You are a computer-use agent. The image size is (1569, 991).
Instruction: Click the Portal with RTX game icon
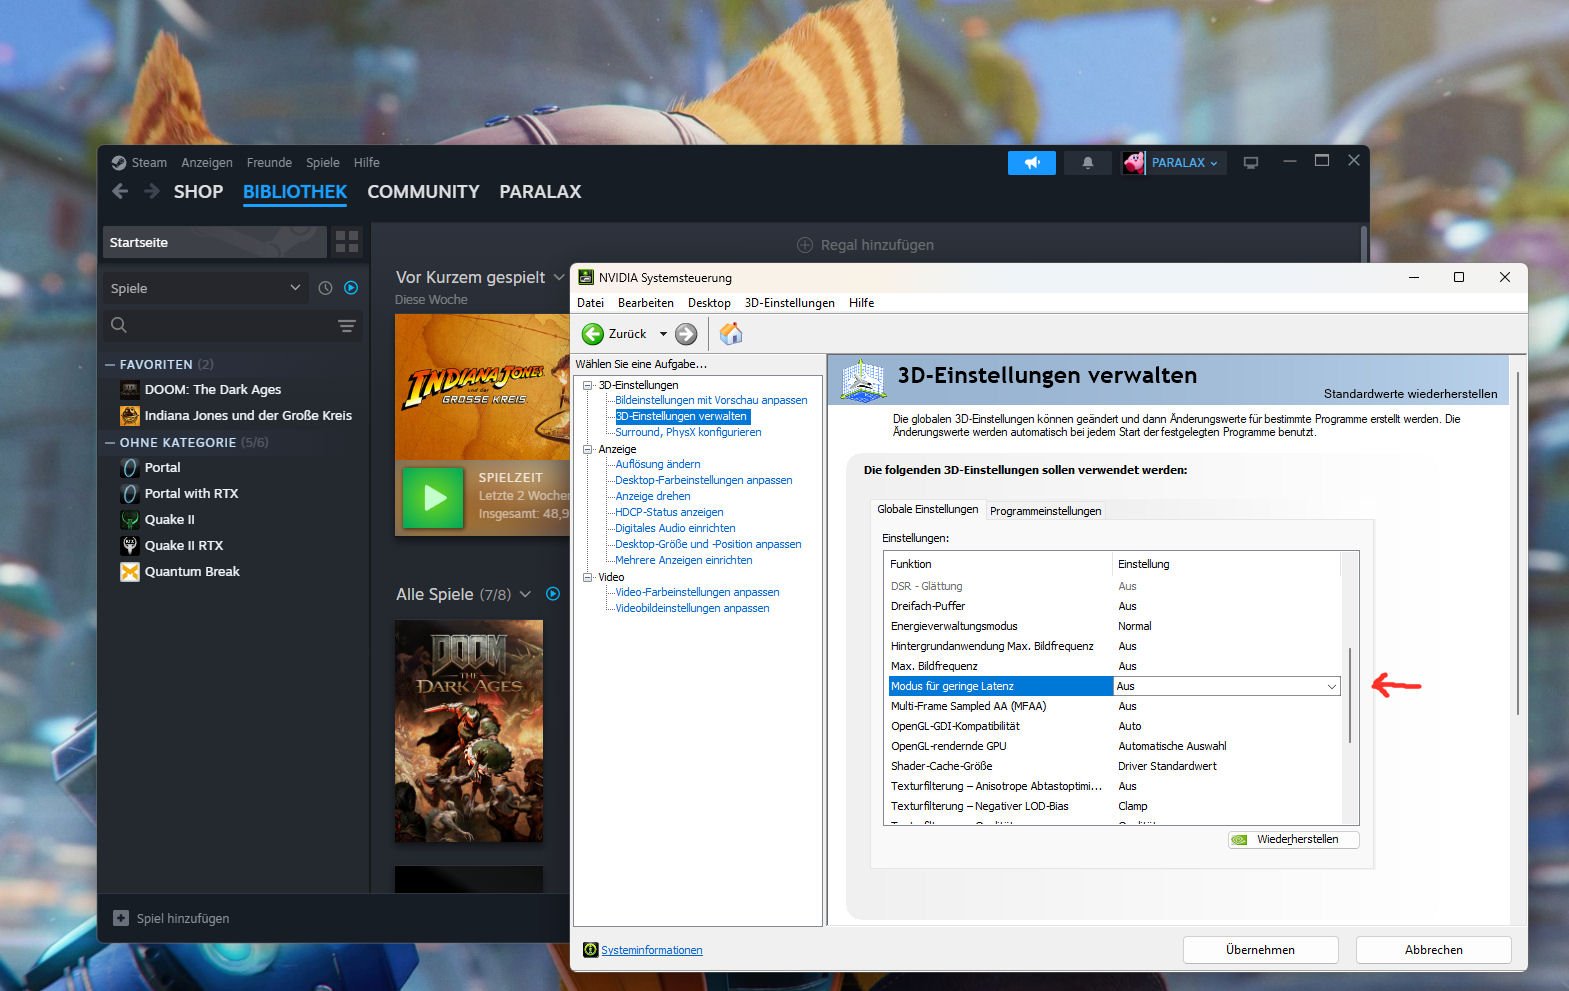(130, 494)
